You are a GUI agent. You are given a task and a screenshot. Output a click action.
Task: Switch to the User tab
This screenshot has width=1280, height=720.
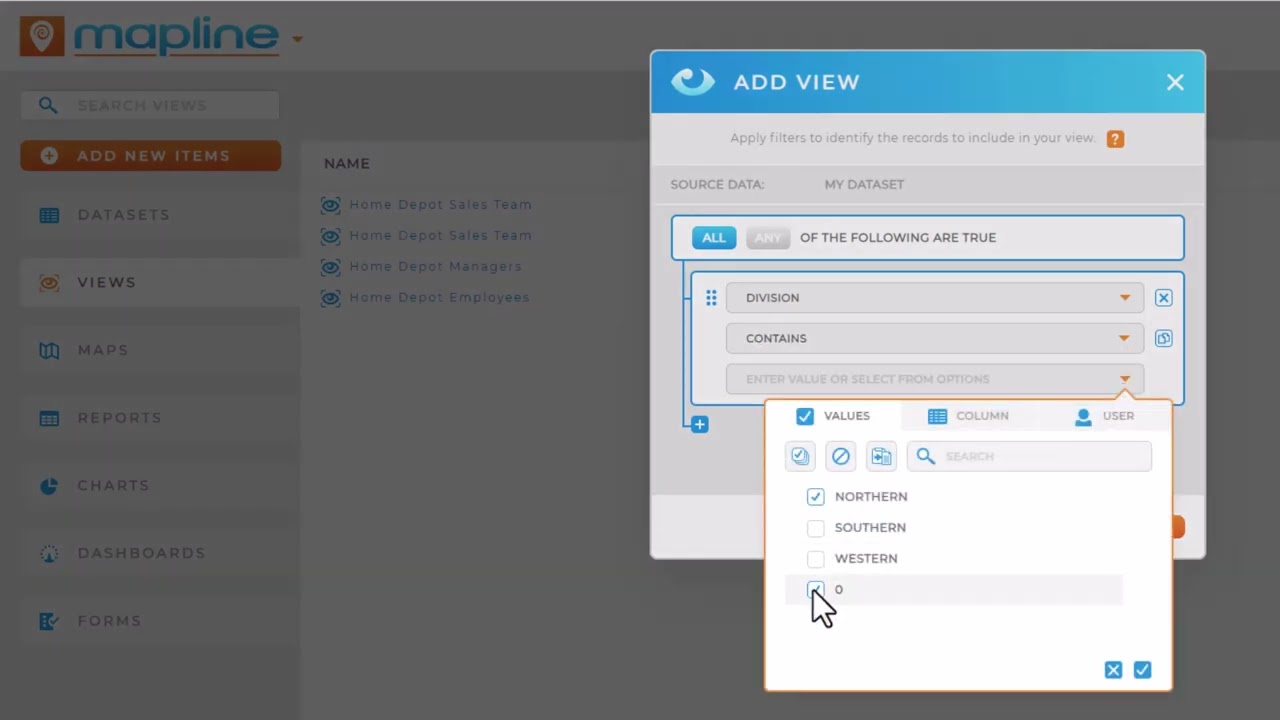tap(1104, 416)
